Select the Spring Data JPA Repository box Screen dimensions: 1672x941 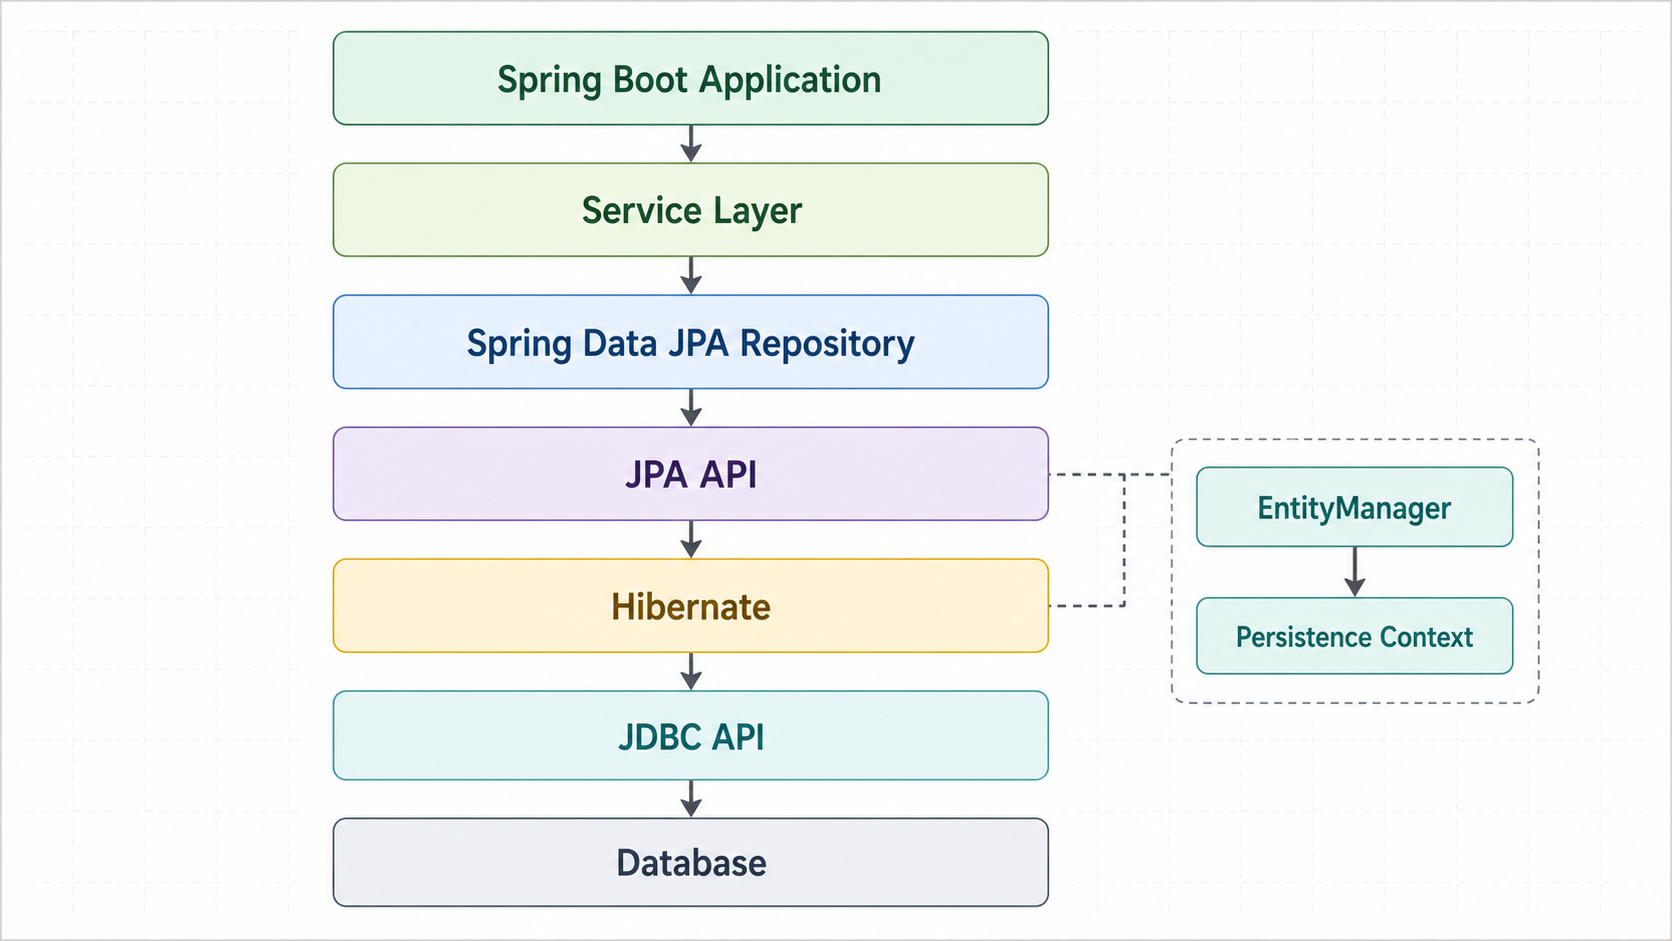[x=690, y=342]
